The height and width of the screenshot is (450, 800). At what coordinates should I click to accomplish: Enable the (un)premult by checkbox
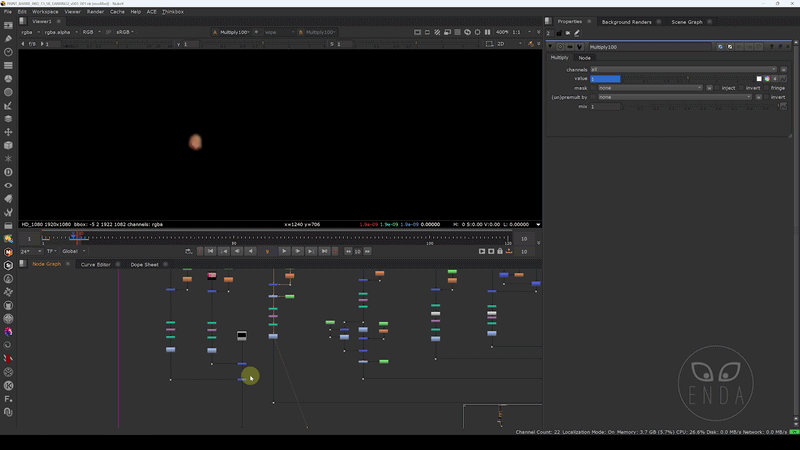click(593, 97)
